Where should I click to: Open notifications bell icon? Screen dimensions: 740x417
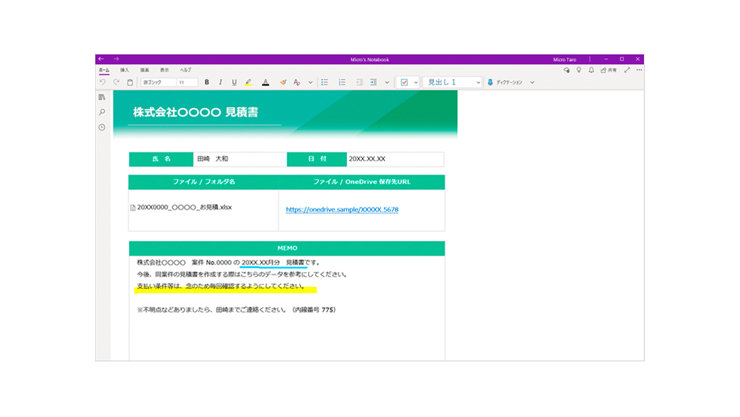pyautogui.click(x=591, y=70)
